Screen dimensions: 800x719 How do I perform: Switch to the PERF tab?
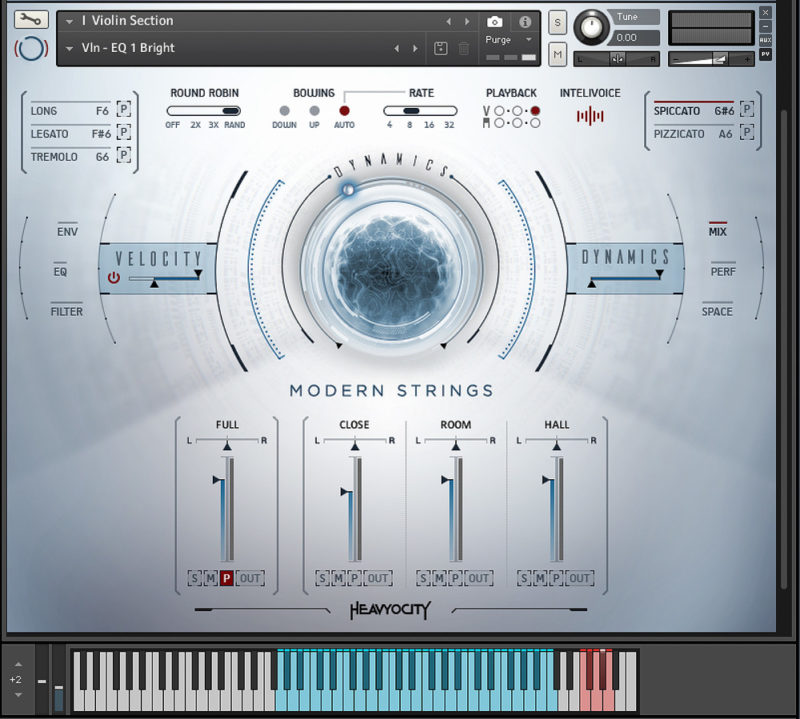click(x=723, y=271)
